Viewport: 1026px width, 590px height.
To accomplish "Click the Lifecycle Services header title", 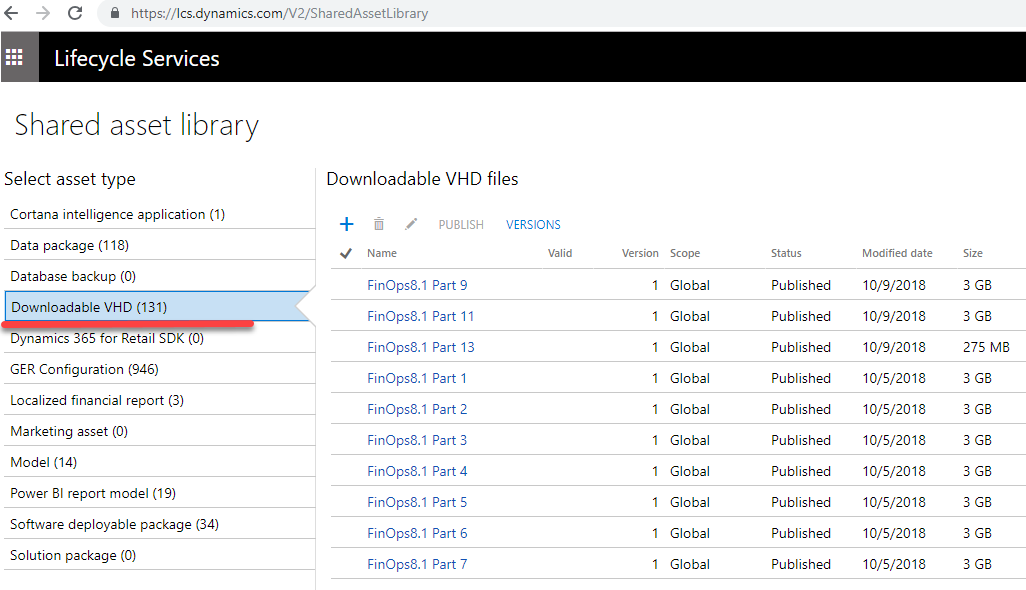I will click(137, 58).
